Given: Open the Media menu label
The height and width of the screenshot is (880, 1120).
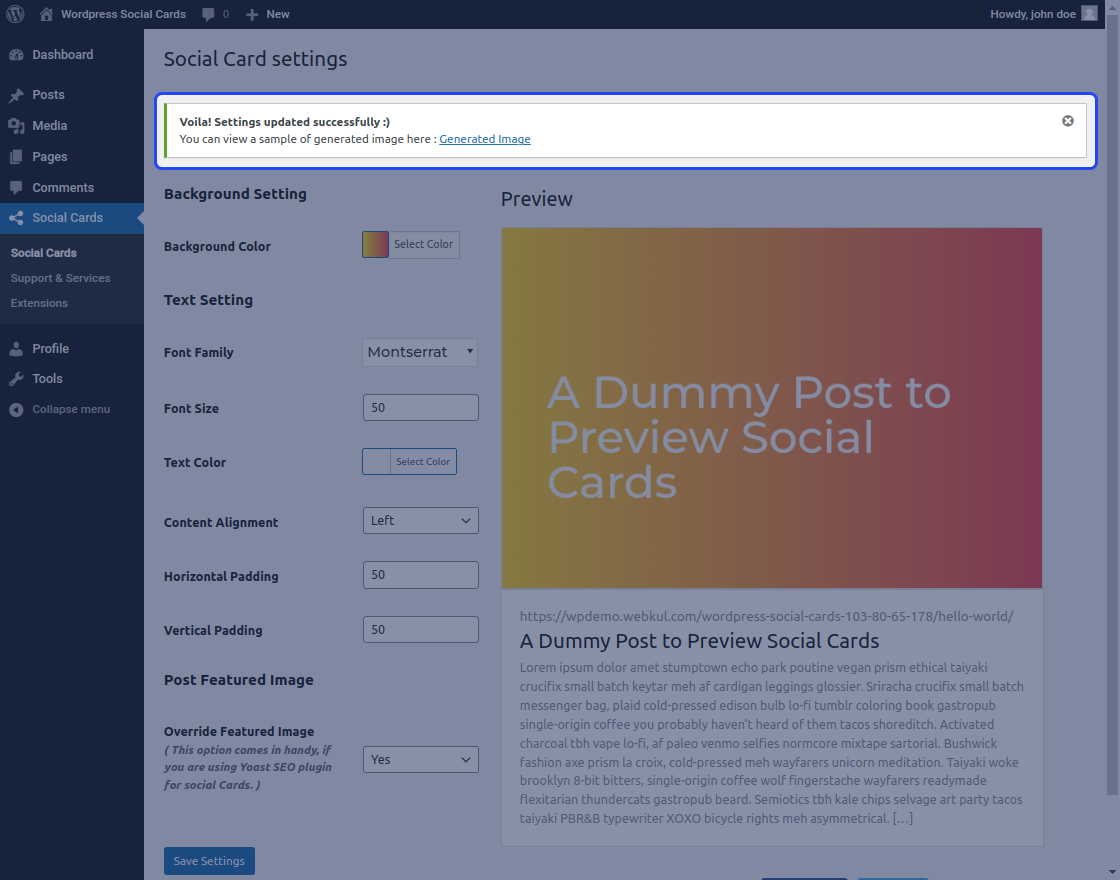Looking at the screenshot, I should pyautogui.click(x=49, y=126).
